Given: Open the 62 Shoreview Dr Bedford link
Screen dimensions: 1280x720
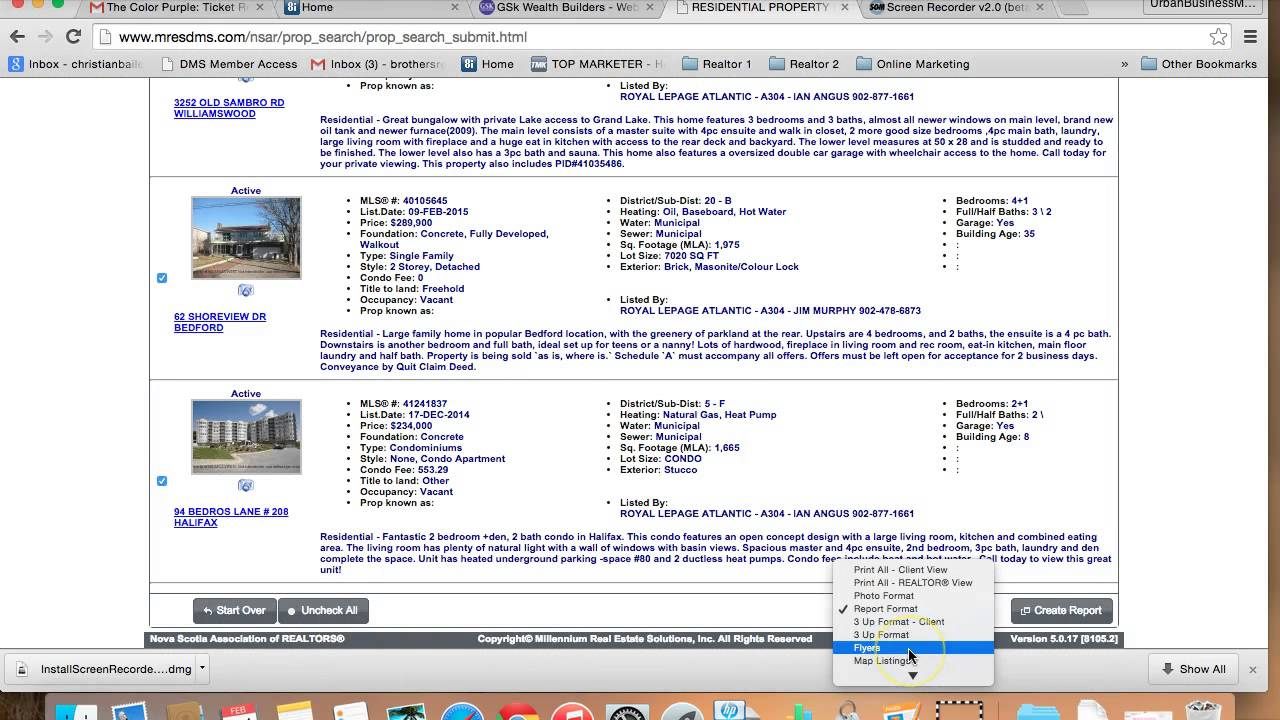Looking at the screenshot, I should point(220,322).
